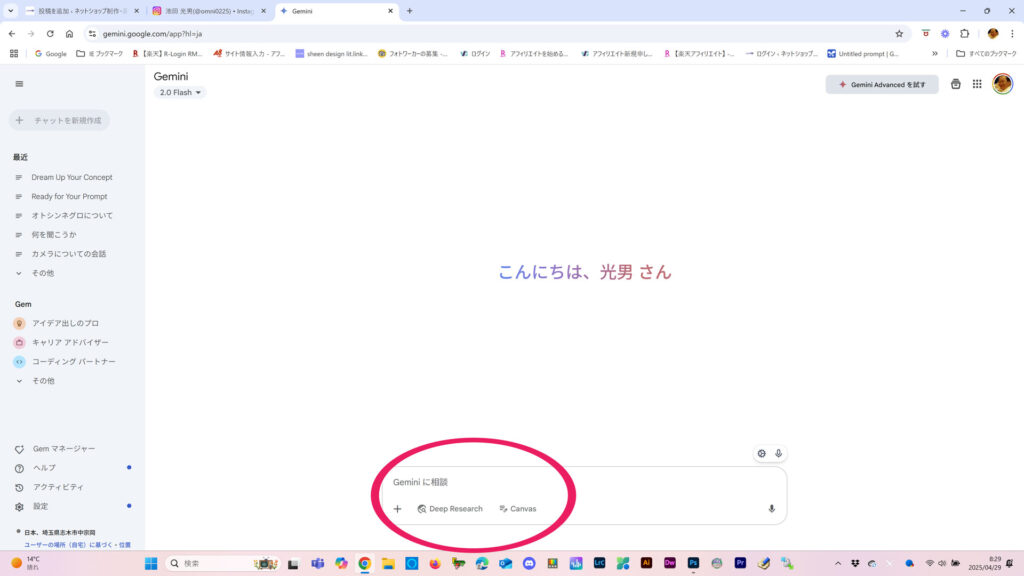Open 設定 in the sidebar
Screen dimensions: 1024x576
(x=40, y=506)
